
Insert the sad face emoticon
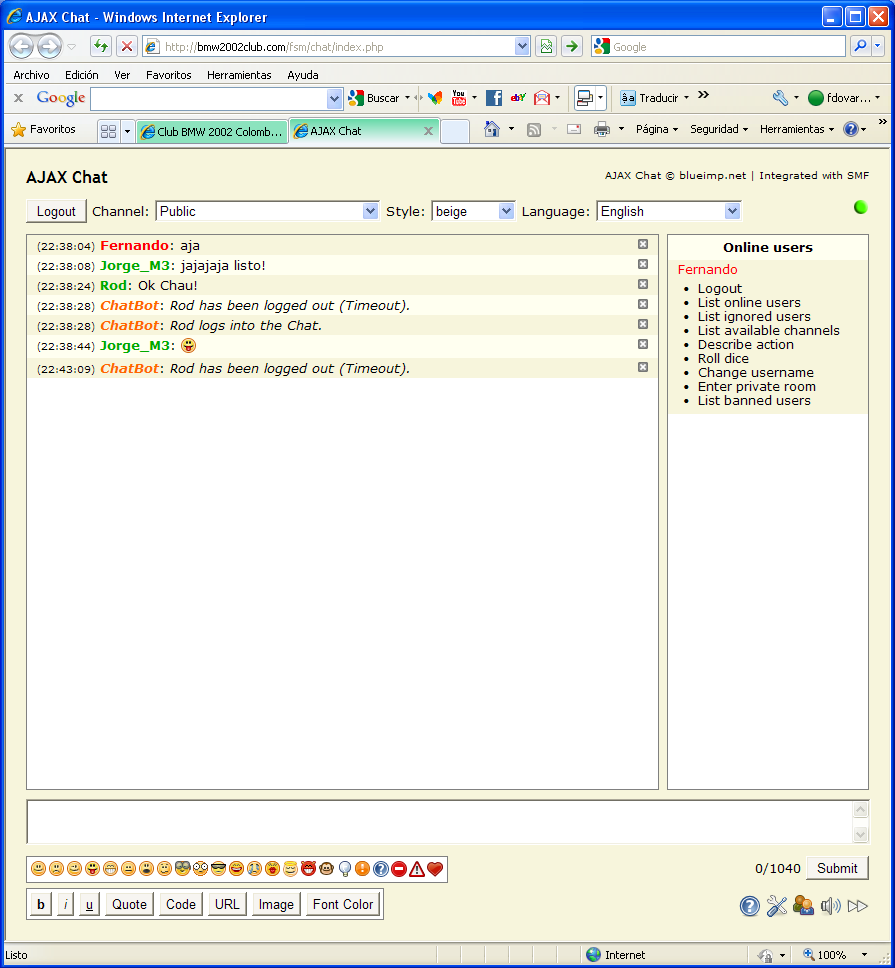56,869
